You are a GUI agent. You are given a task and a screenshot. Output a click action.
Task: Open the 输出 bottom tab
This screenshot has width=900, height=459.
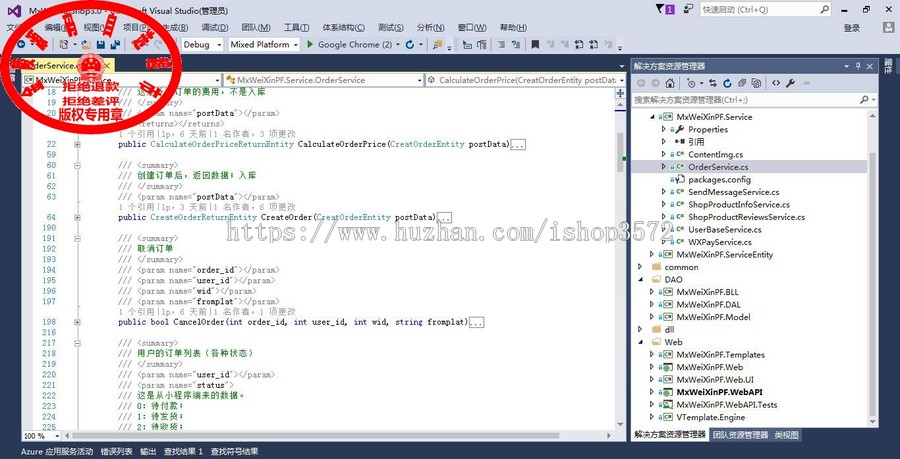tap(148, 452)
